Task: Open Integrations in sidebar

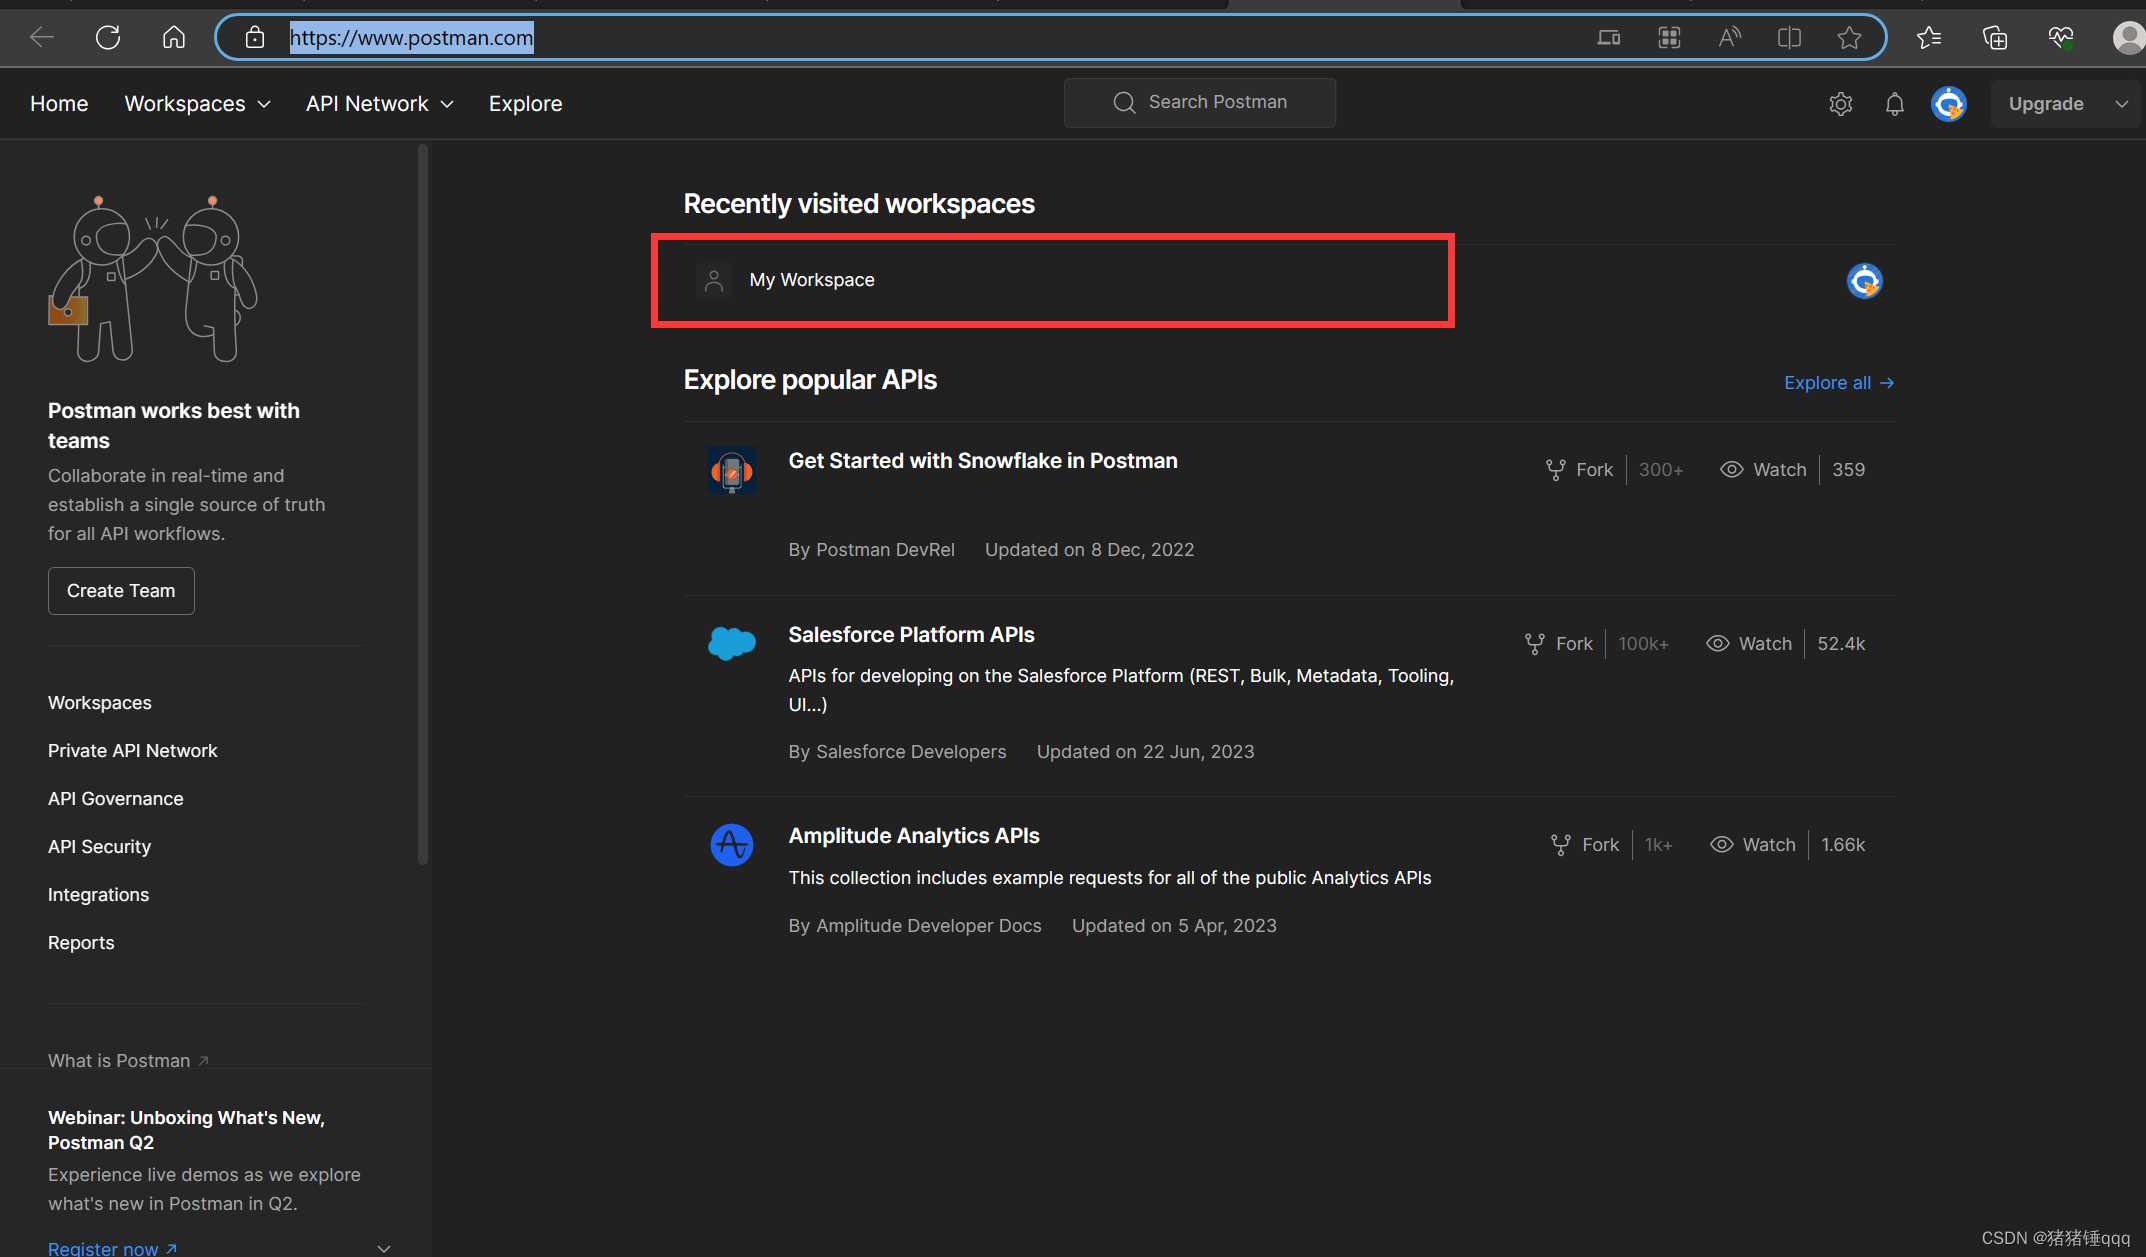Action: (x=98, y=894)
